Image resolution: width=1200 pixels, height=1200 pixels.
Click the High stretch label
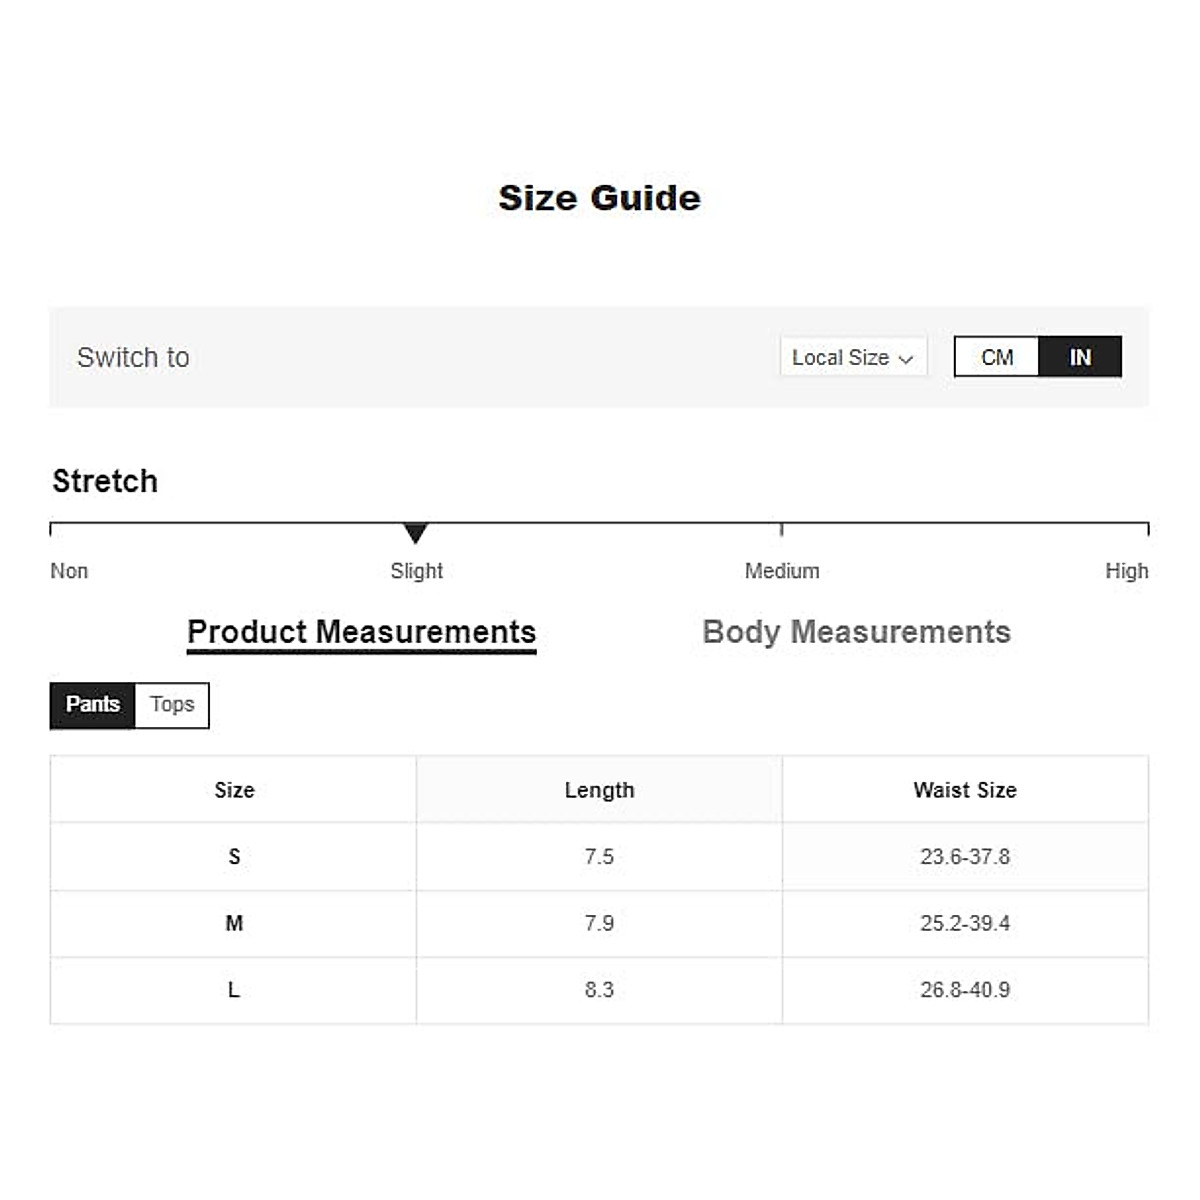1126,571
